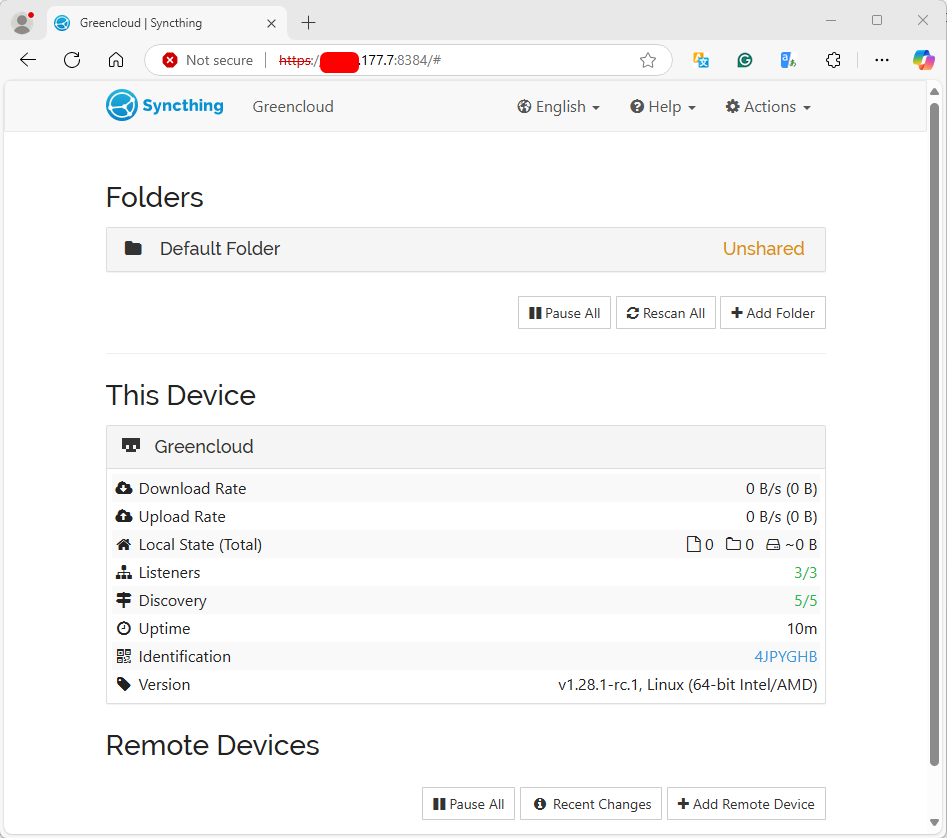Click the Listeners network icon
The image size is (947, 838).
click(x=124, y=572)
